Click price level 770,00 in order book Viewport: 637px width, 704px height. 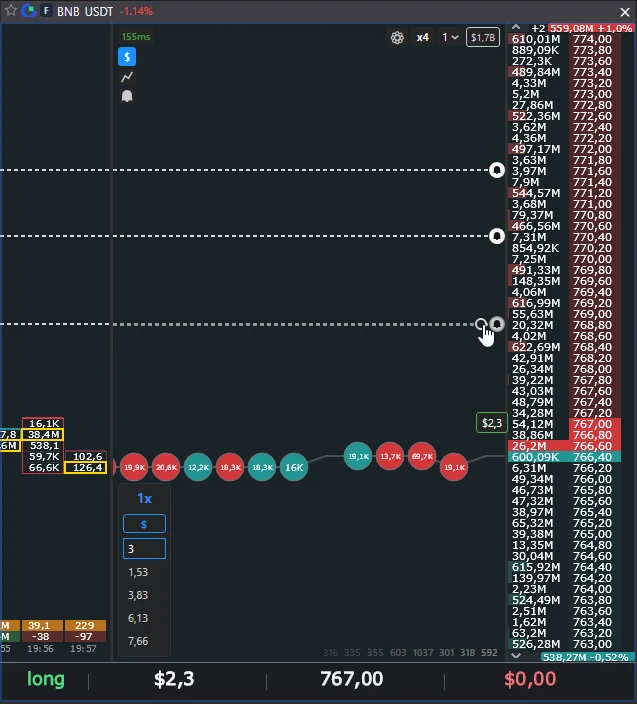592,259
